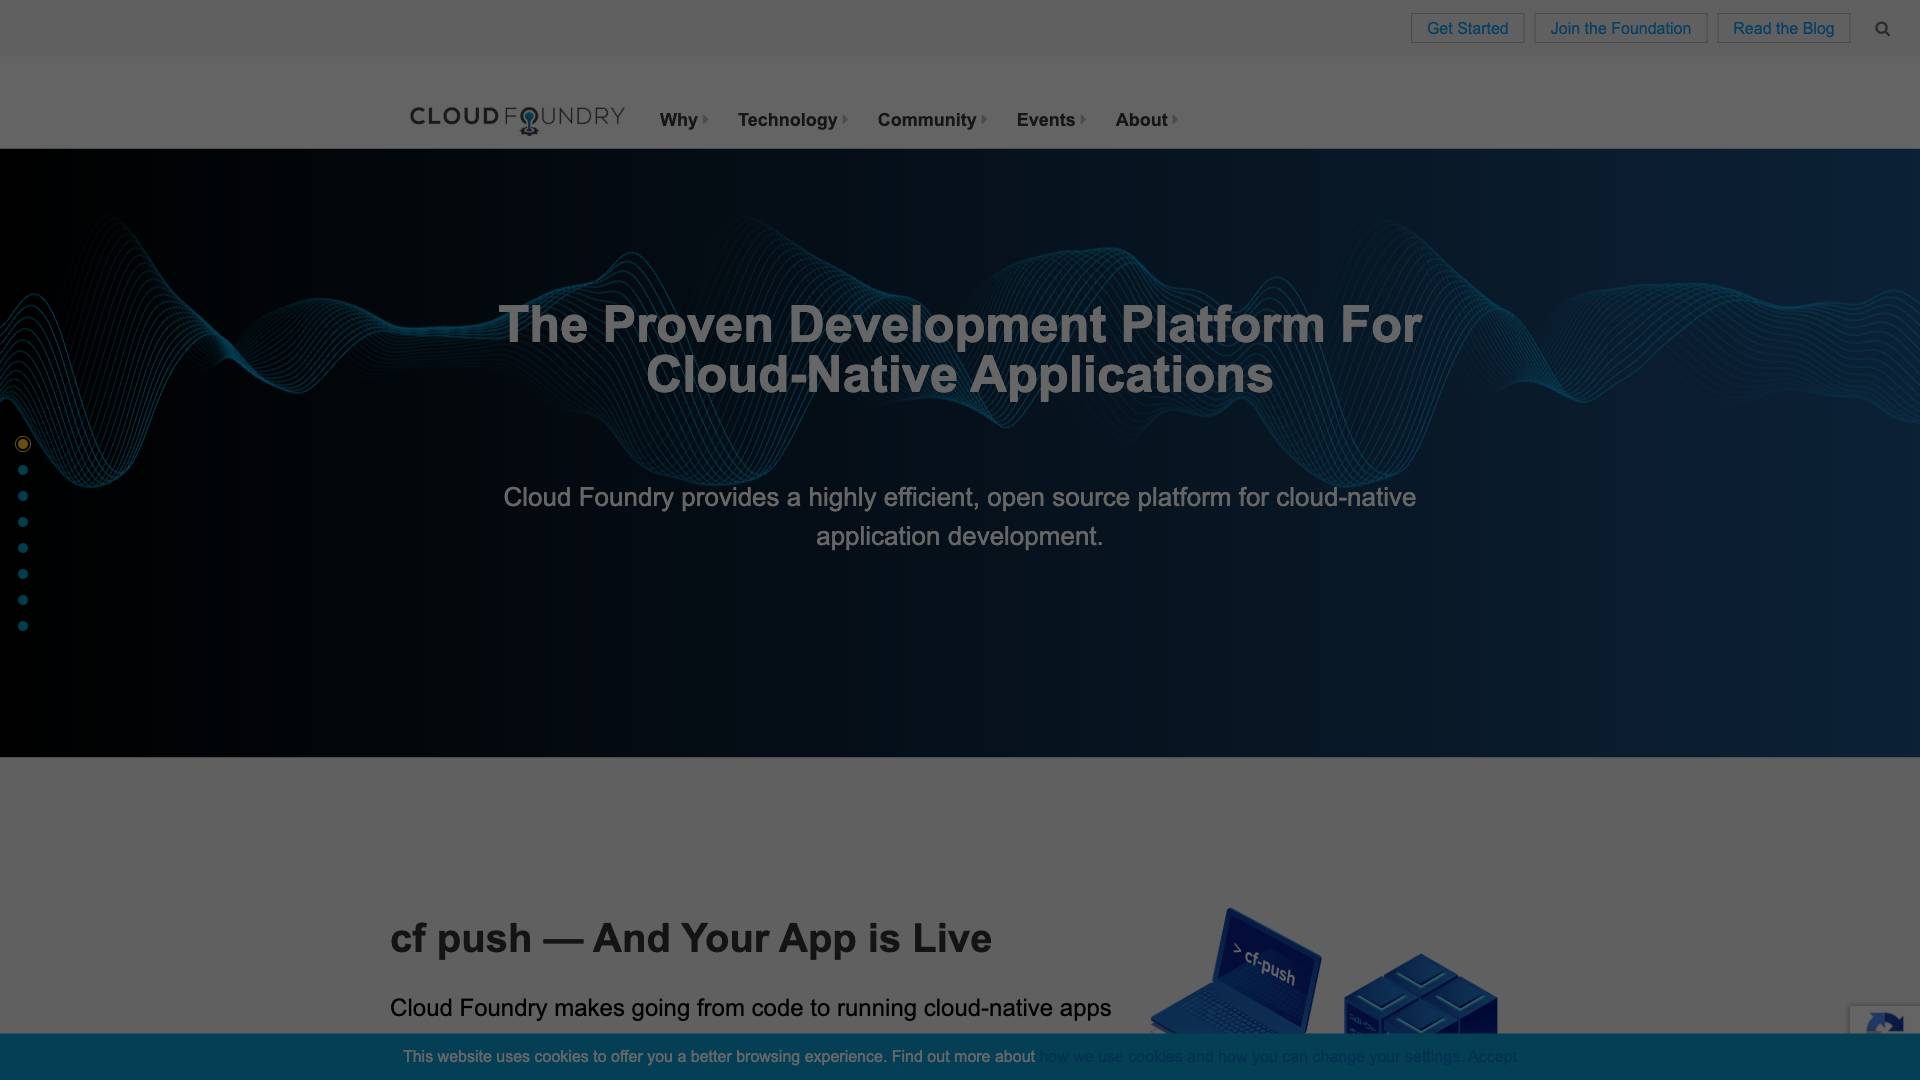Viewport: 1920px width, 1080px height.
Task: Go to the fourth side navigation dot
Action: [x=23, y=522]
